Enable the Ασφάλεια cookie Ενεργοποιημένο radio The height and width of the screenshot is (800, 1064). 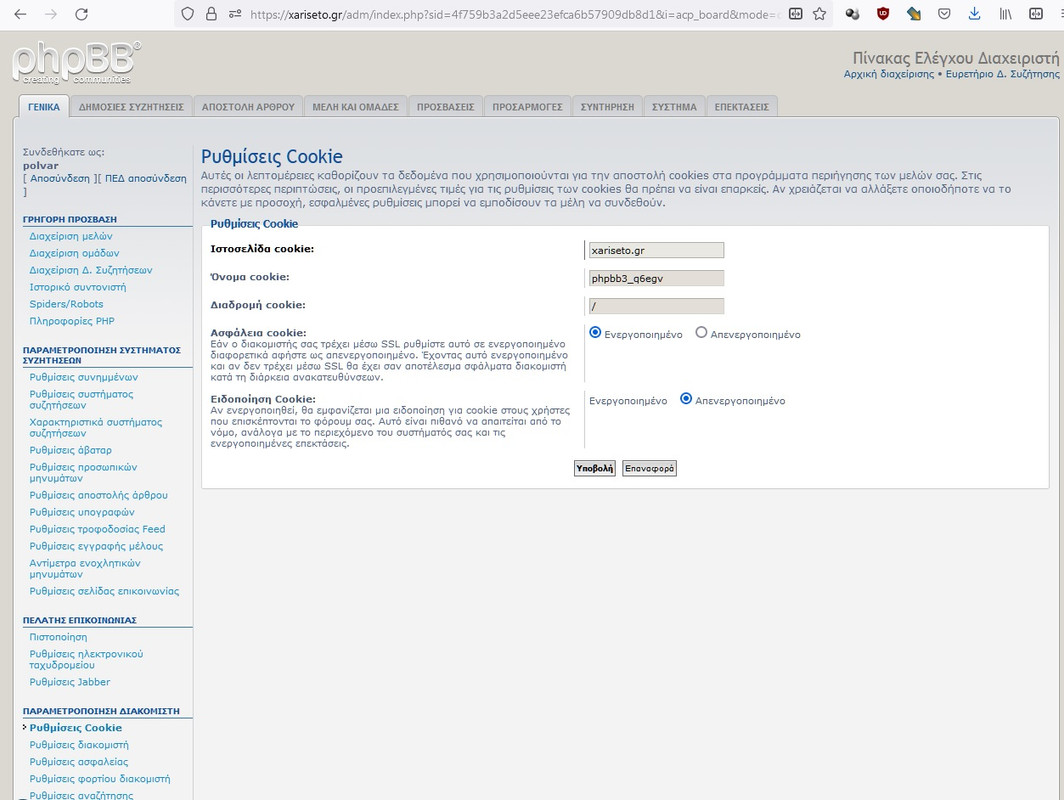pos(595,332)
